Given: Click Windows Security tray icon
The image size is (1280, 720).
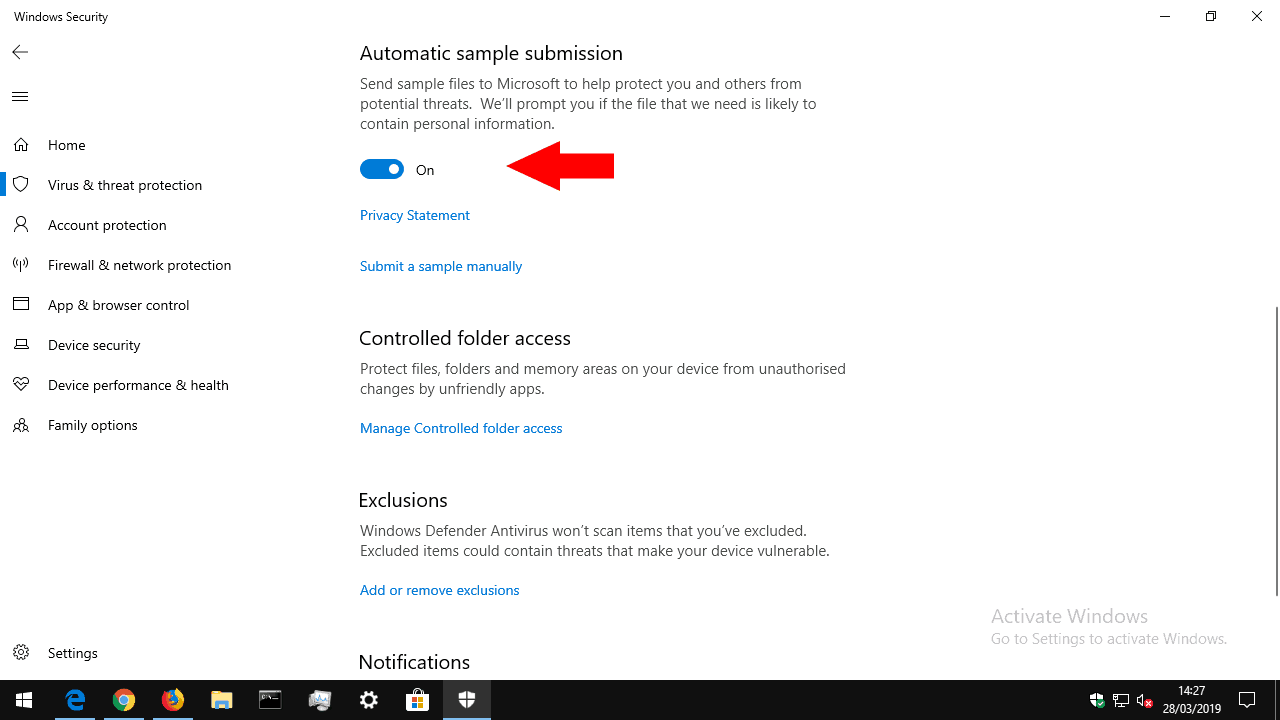Looking at the screenshot, I should [1097, 700].
